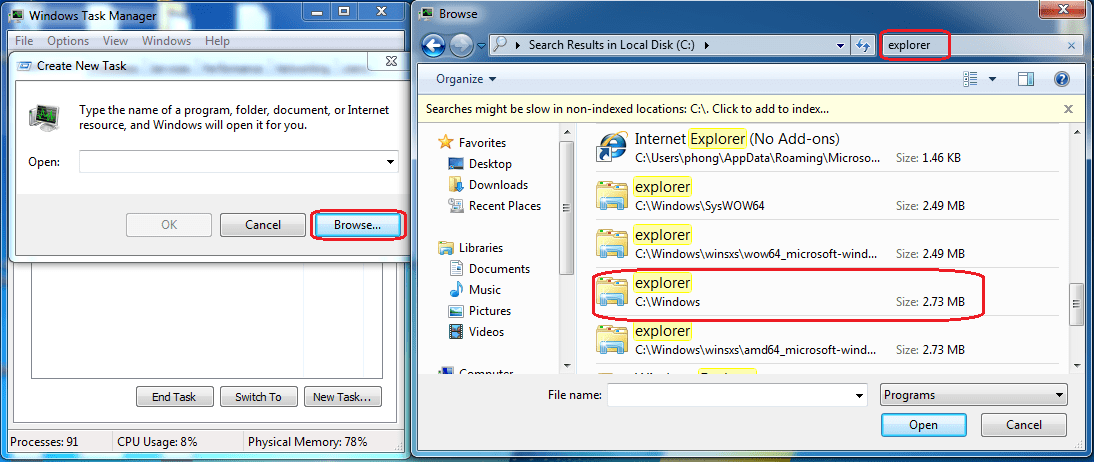Image resolution: width=1094 pixels, height=462 pixels.
Task: Click the File name input field
Action: click(x=730, y=395)
